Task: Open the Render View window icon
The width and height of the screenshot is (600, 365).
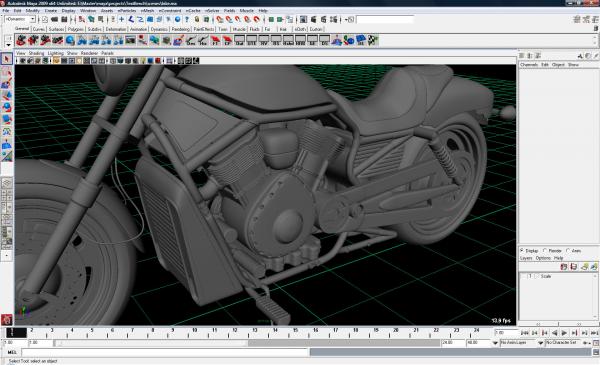Action: (x=304, y=19)
